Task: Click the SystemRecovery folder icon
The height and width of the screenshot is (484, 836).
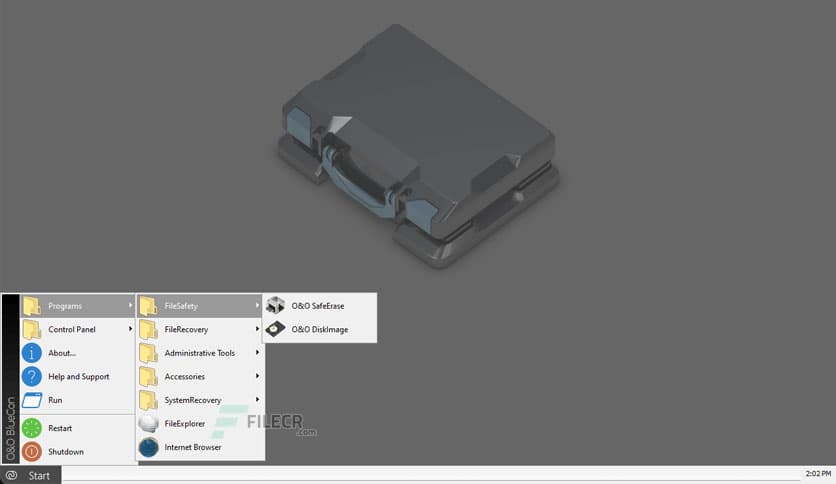Action: pos(148,400)
